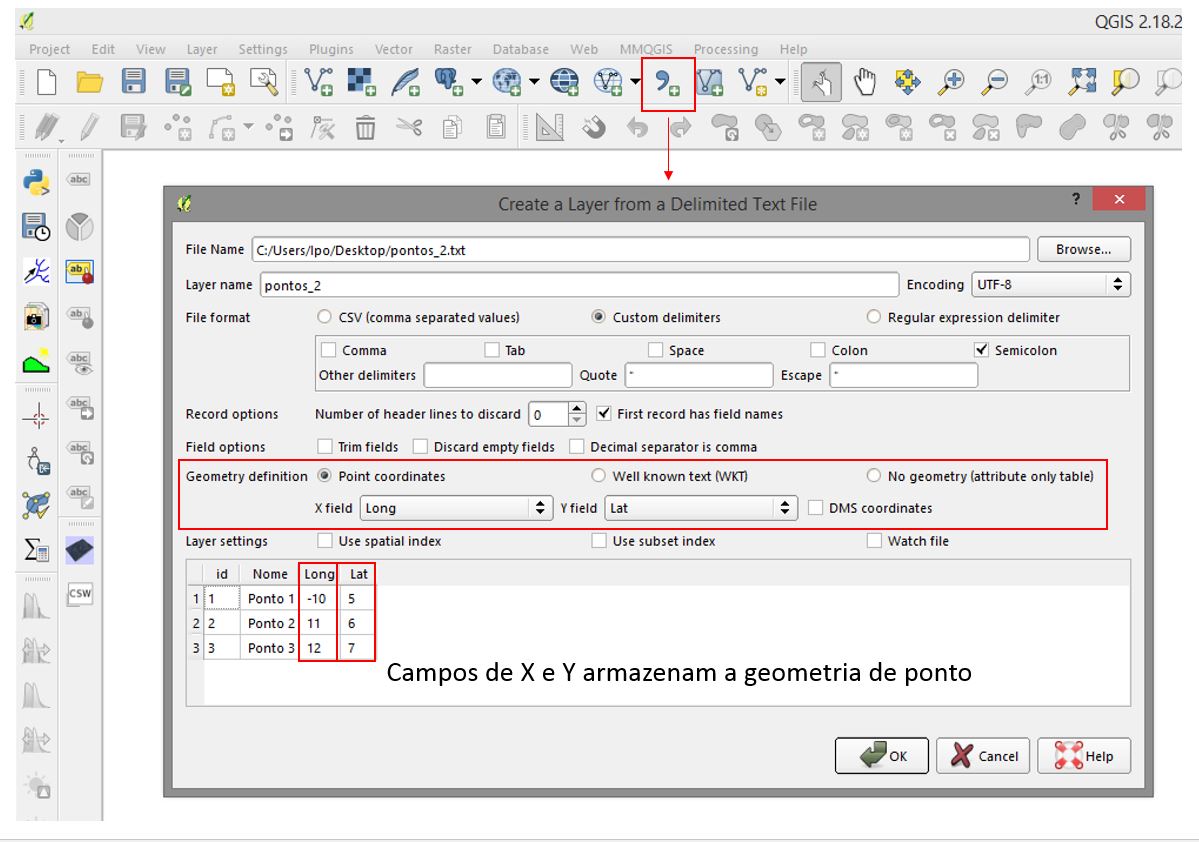The width and height of the screenshot is (1199, 842).
Task: Open the Y field dropdown
Action: point(701,508)
